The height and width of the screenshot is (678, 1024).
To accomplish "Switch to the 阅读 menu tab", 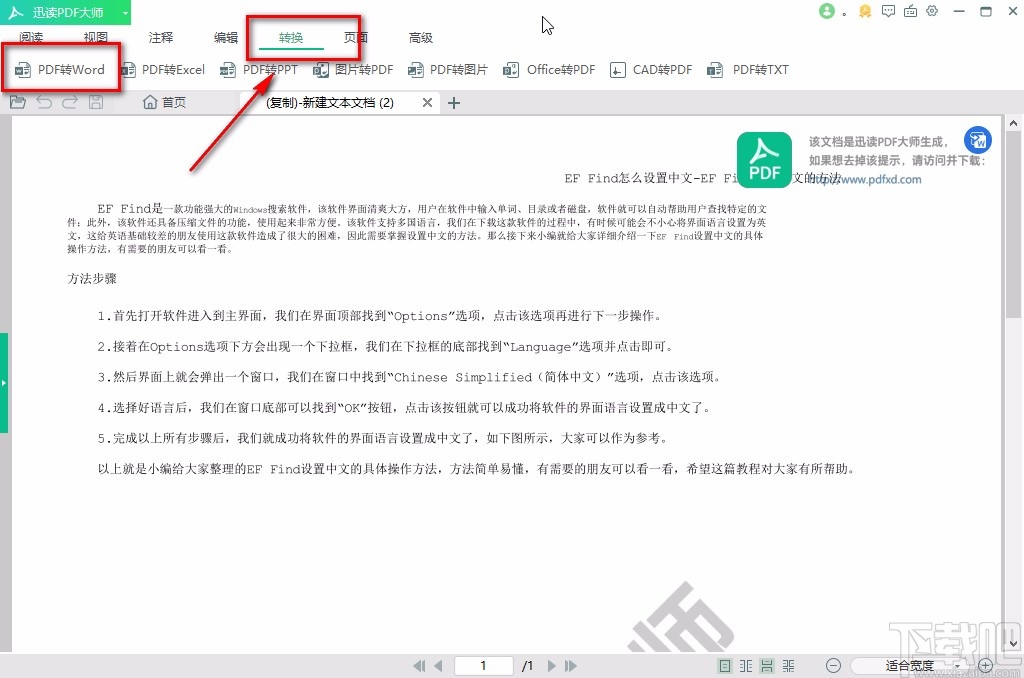I will coord(31,37).
